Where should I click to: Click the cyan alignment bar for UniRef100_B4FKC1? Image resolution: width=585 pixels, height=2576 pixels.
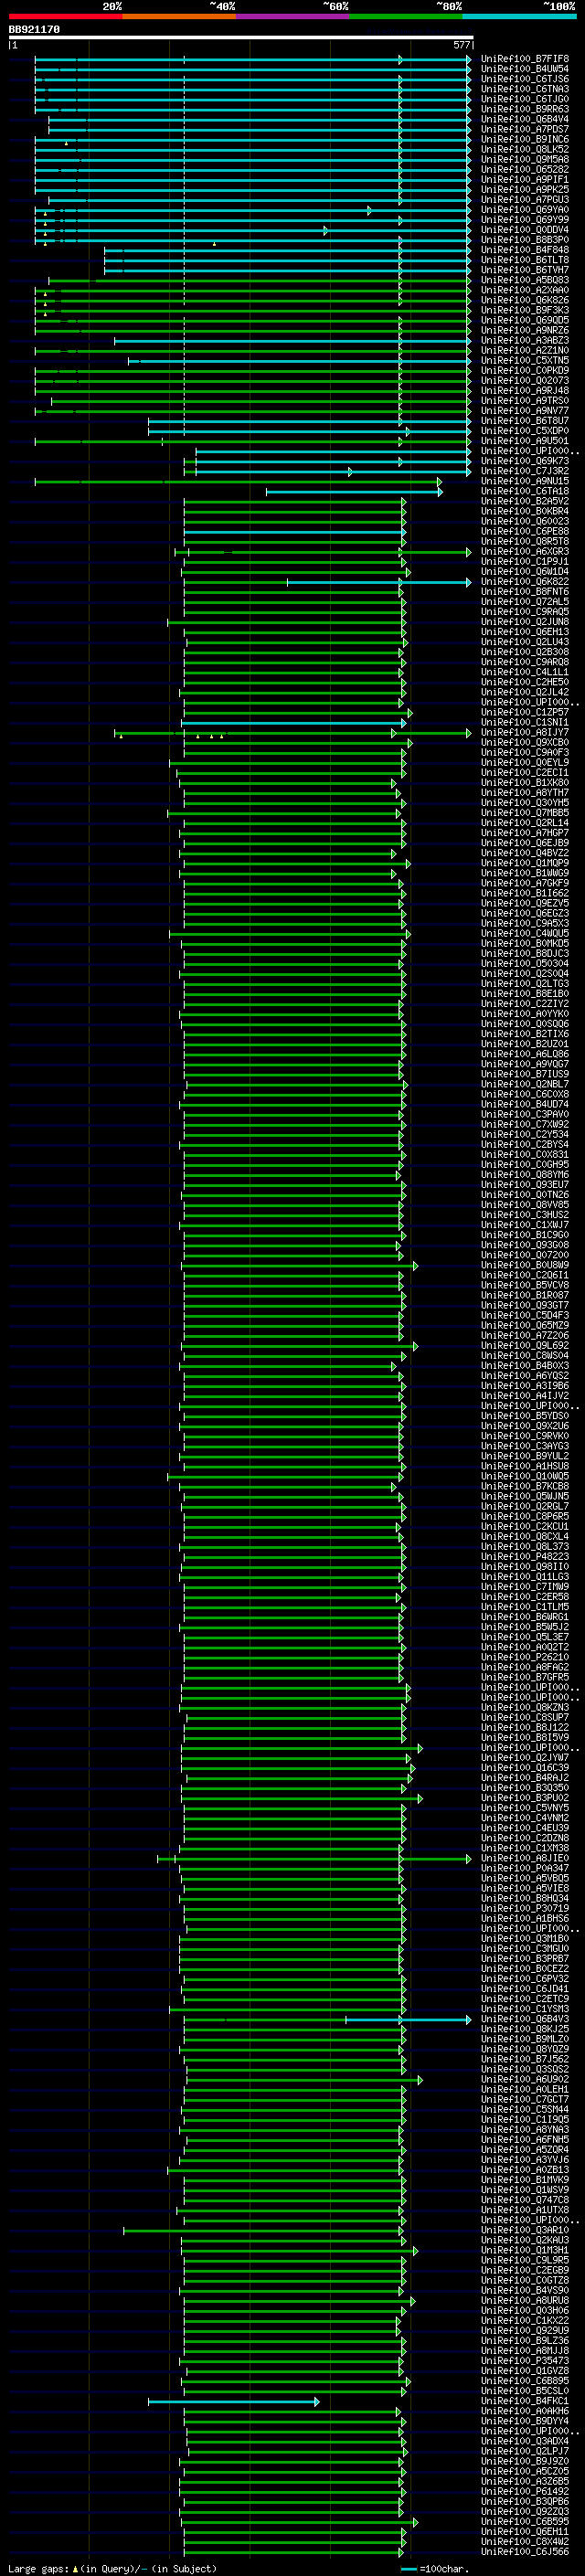coord(233,2401)
